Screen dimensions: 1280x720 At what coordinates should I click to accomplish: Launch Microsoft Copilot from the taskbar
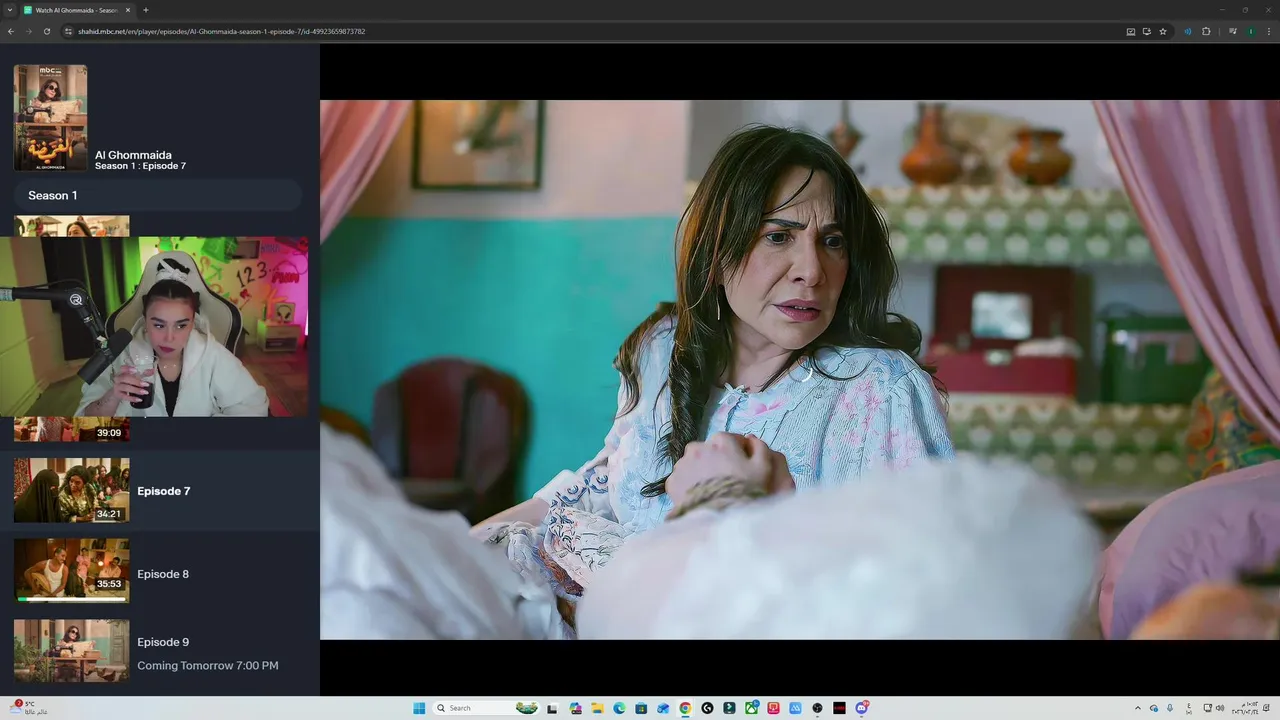pyautogui.click(x=575, y=708)
